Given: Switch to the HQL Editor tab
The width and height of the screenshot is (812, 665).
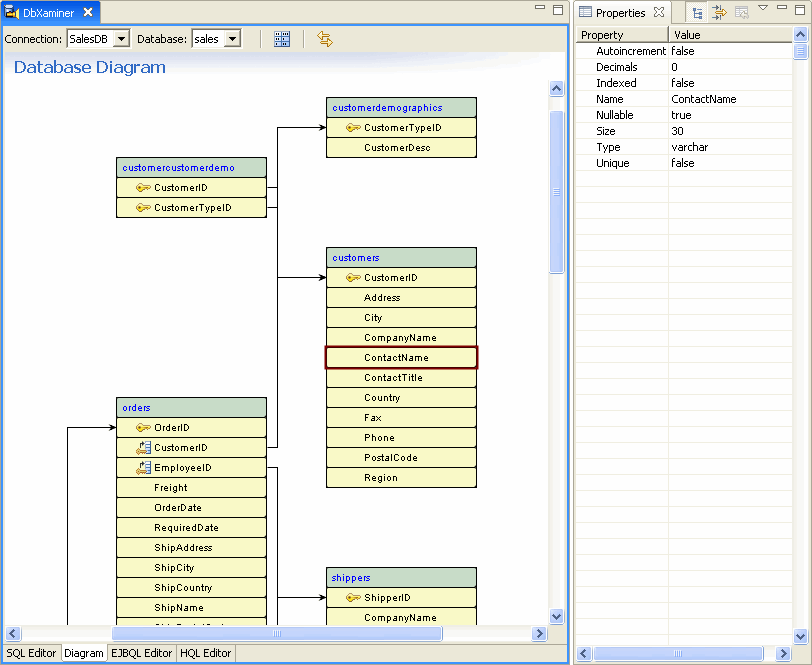Looking at the screenshot, I should coord(205,653).
